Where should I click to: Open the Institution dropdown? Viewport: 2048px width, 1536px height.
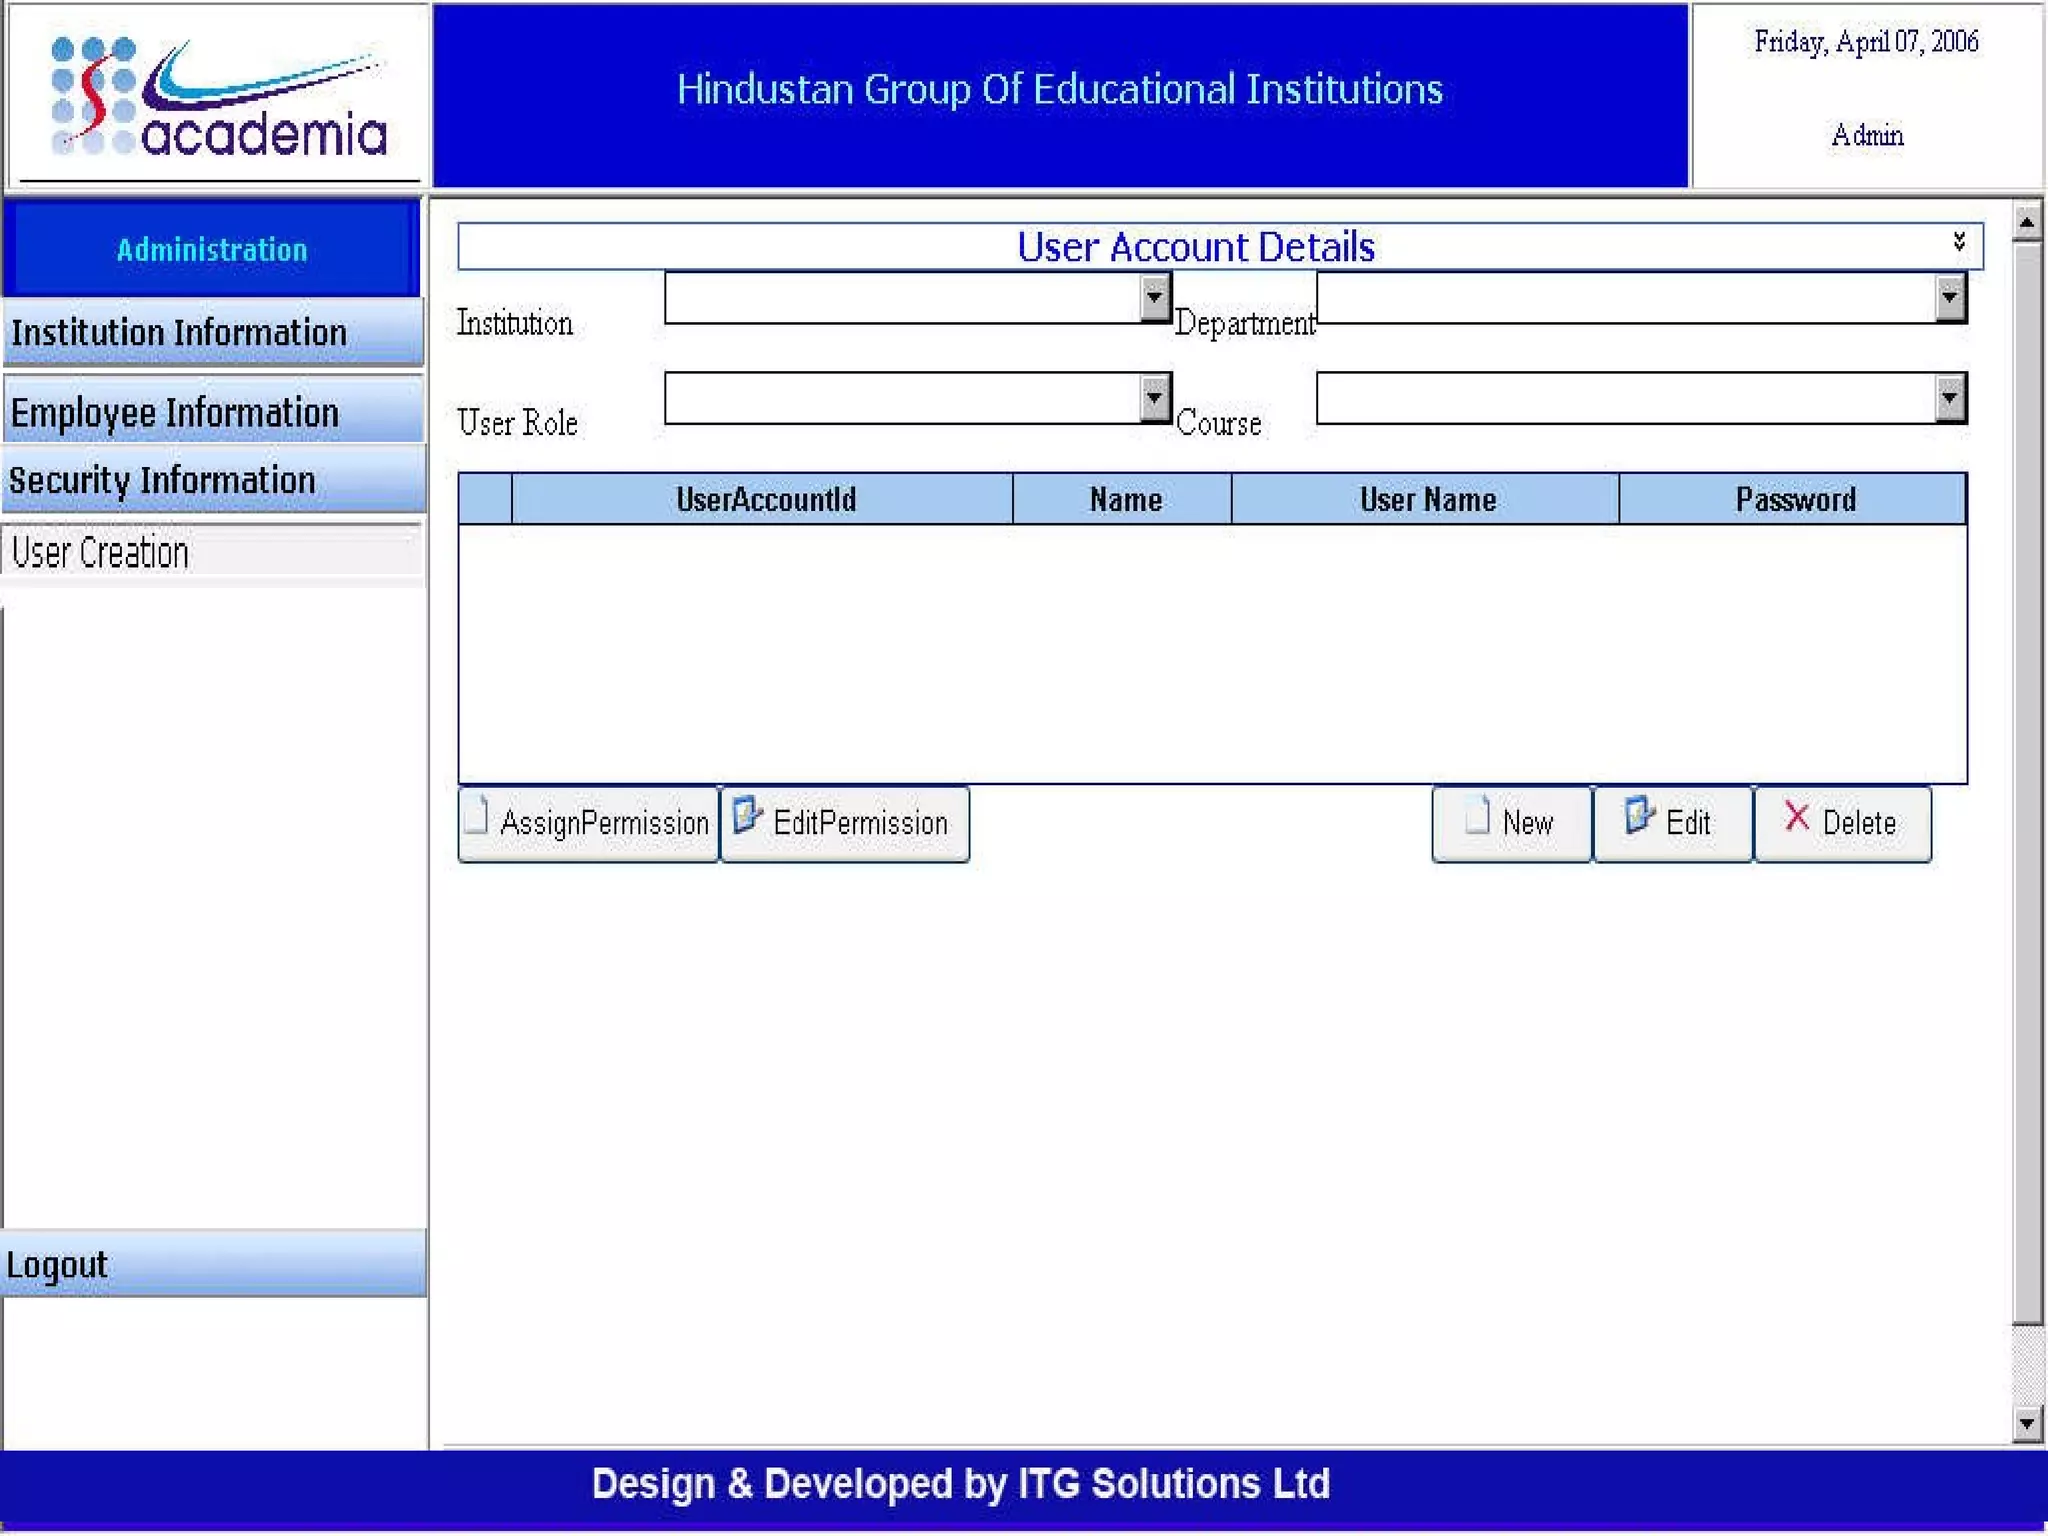pyautogui.click(x=1154, y=297)
